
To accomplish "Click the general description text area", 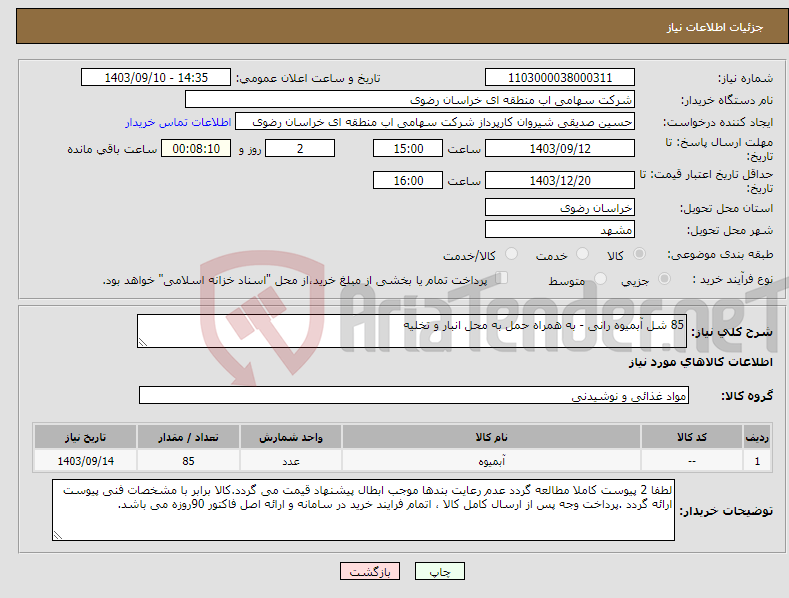I will (412, 331).
